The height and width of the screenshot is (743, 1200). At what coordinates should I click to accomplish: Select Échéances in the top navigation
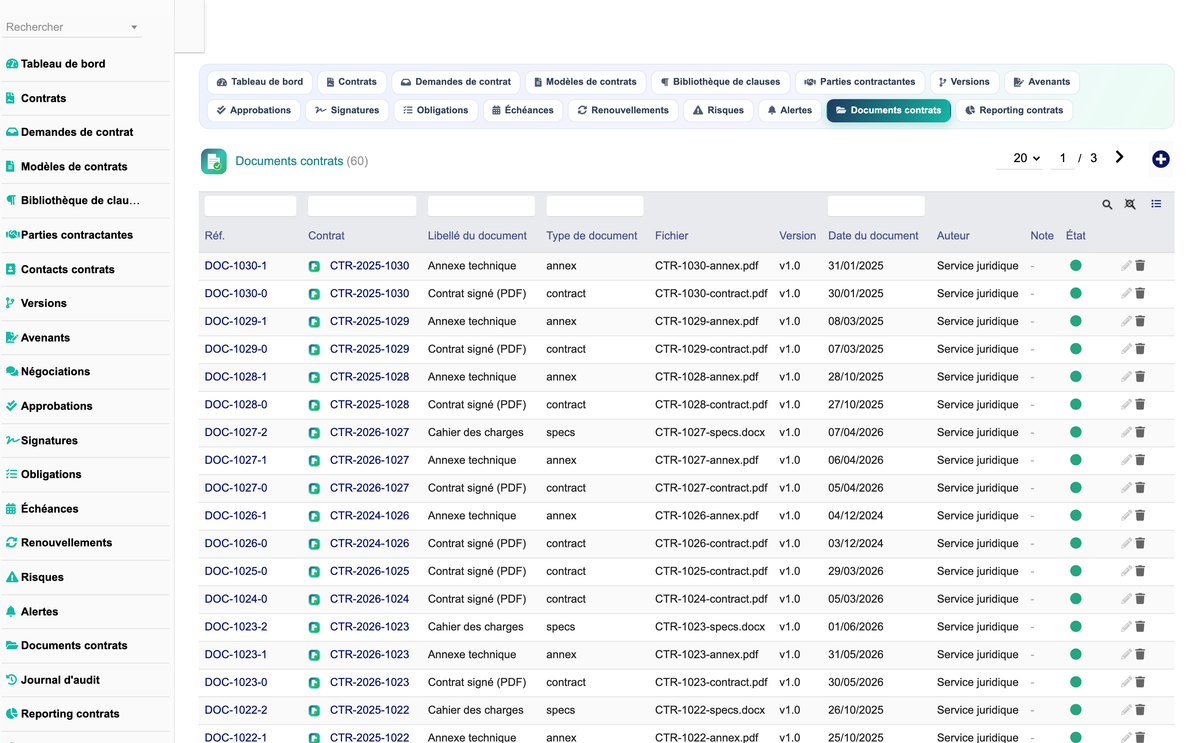(x=523, y=110)
